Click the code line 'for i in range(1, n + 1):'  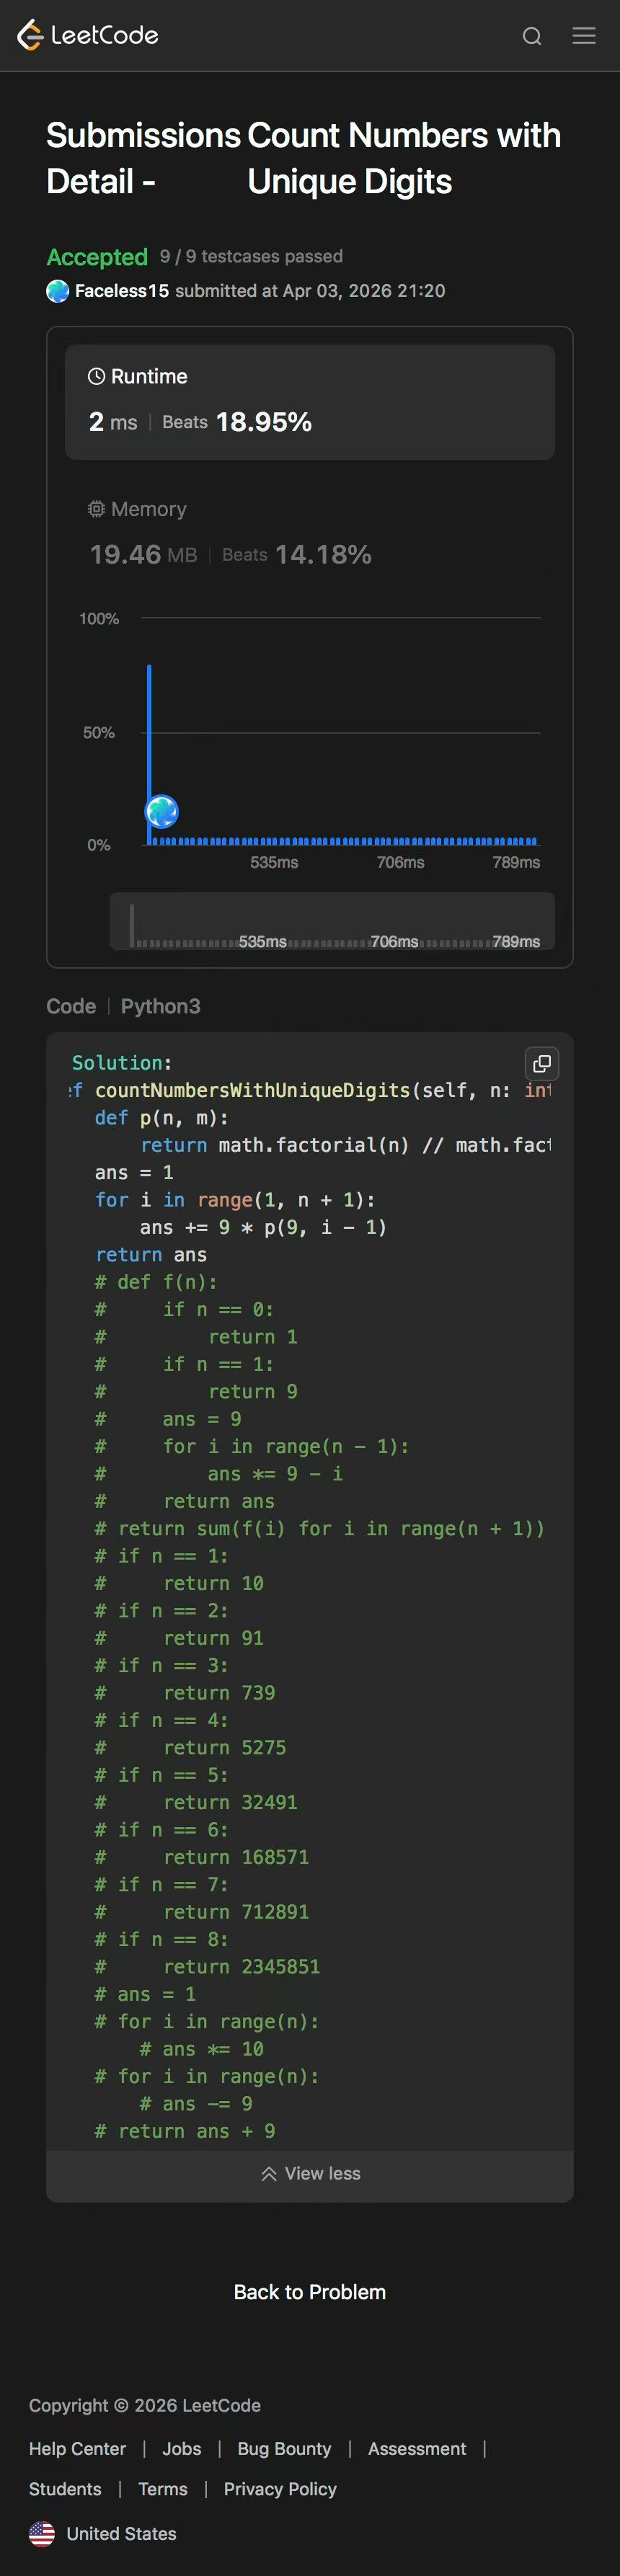click(235, 1199)
